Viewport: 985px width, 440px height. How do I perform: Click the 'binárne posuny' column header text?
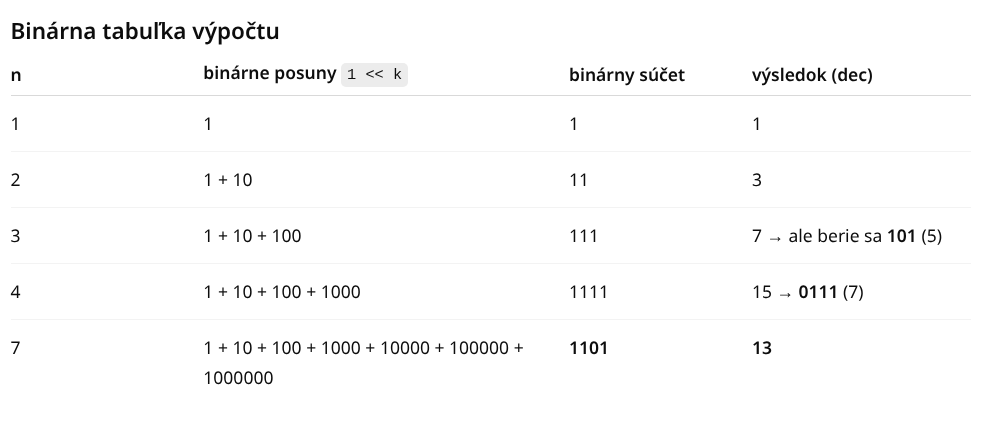(269, 74)
